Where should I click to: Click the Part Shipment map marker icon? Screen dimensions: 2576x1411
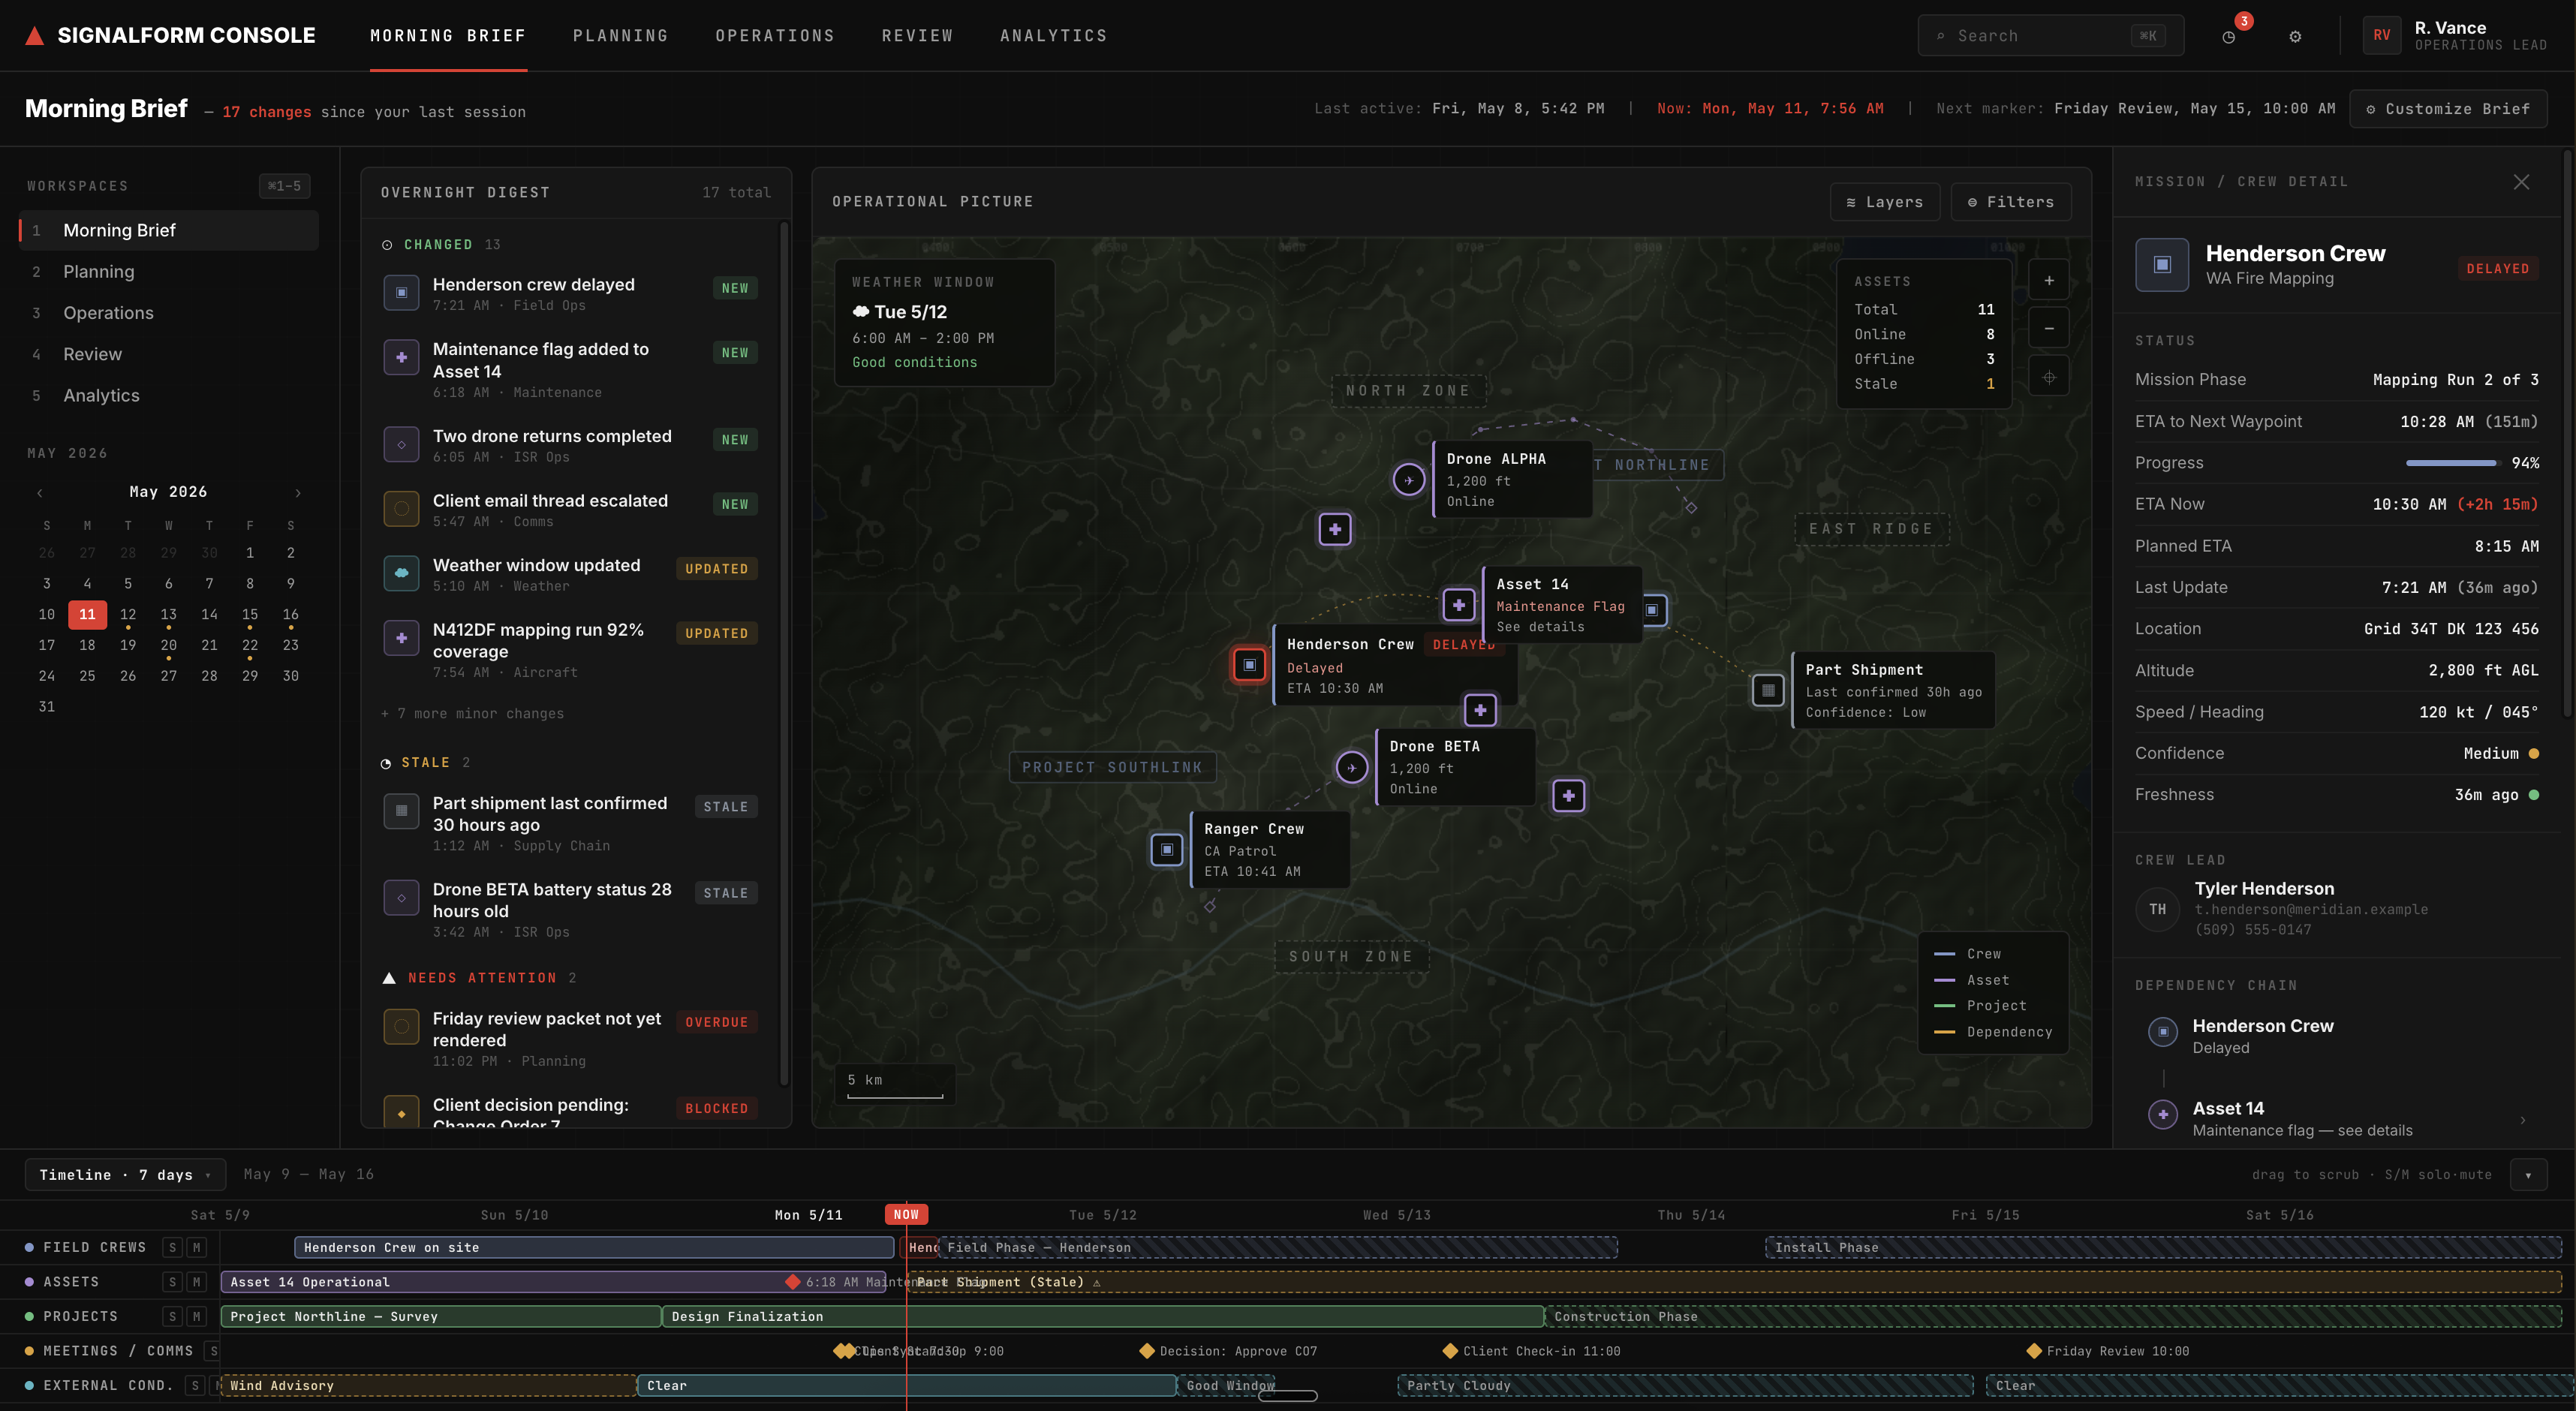[x=1768, y=690]
